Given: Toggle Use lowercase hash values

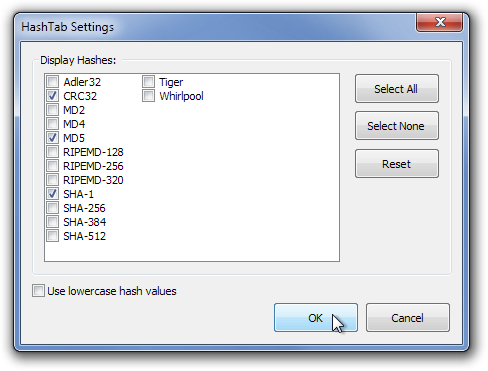Looking at the screenshot, I should pos(38,291).
